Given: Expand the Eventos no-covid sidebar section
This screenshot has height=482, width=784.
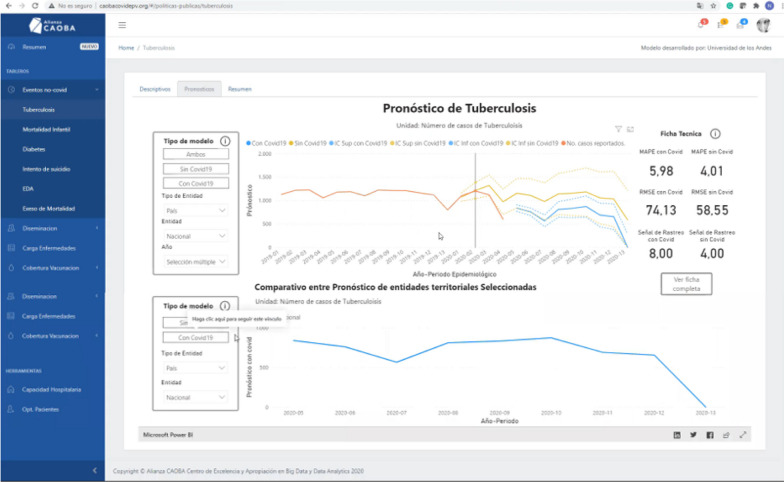Looking at the screenshot, I should coord(52,90).
